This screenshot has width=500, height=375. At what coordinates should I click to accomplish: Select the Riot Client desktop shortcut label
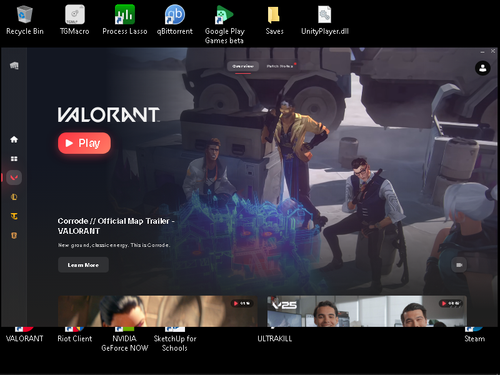tap(75, 338)
